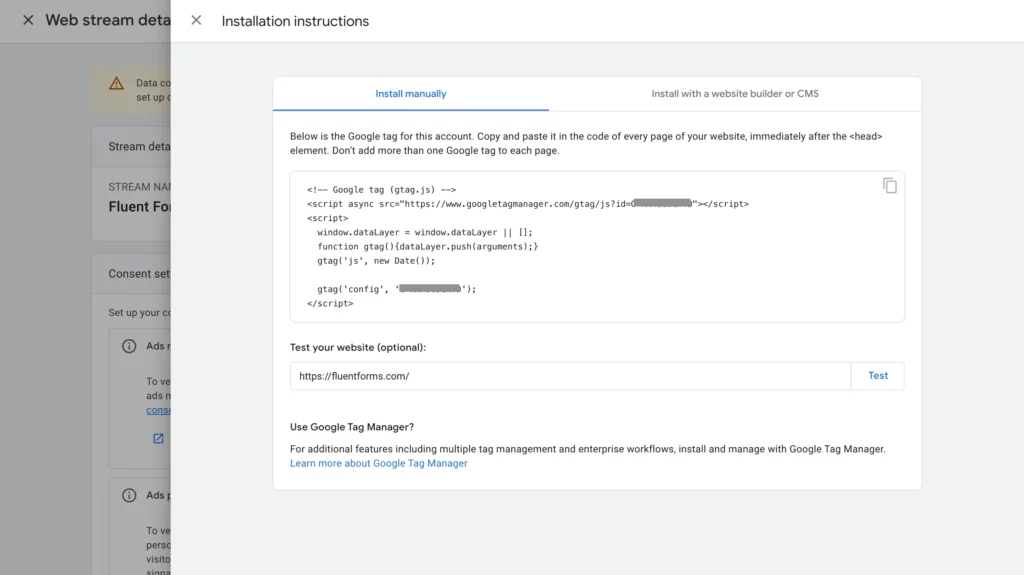Click the 'Test your website (optional):' label
The width and height of the screenshot is (1024, 575).
click(358, 347)
